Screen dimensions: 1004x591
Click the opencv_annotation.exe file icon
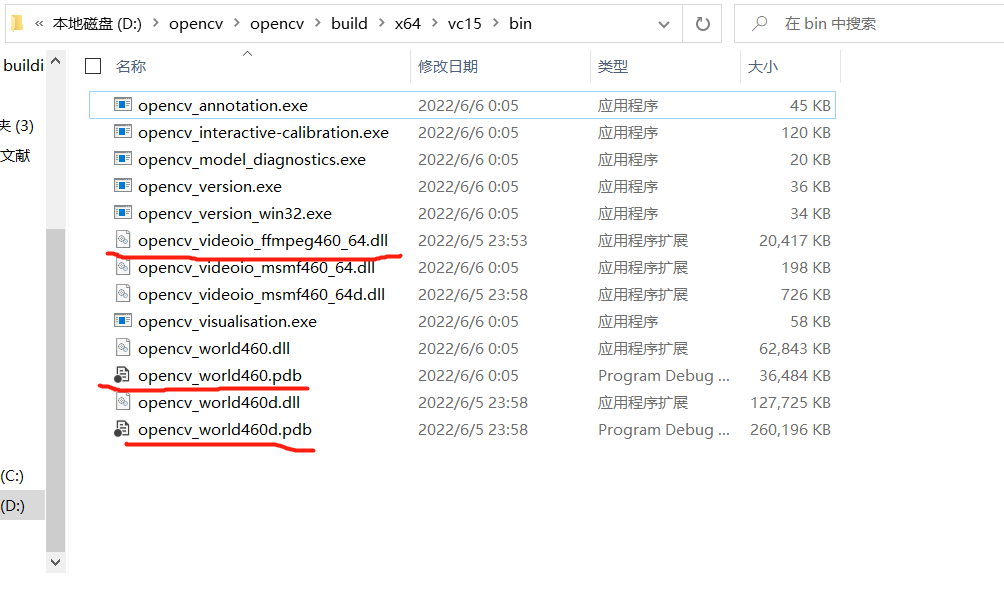tap(123, 104)
